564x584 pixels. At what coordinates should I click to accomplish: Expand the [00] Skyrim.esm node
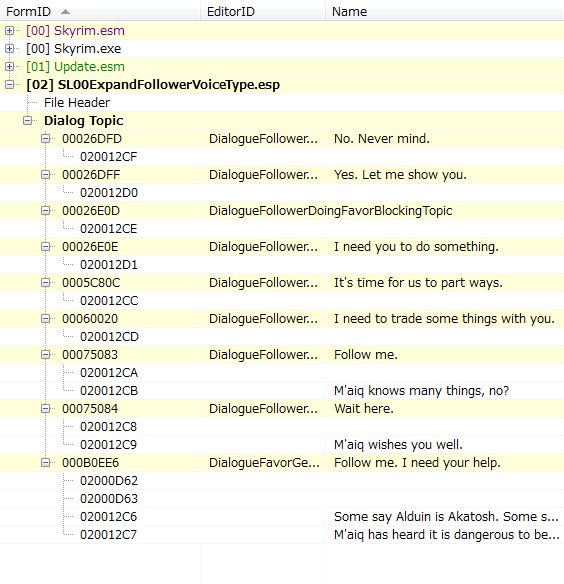(x=9, y=31)
